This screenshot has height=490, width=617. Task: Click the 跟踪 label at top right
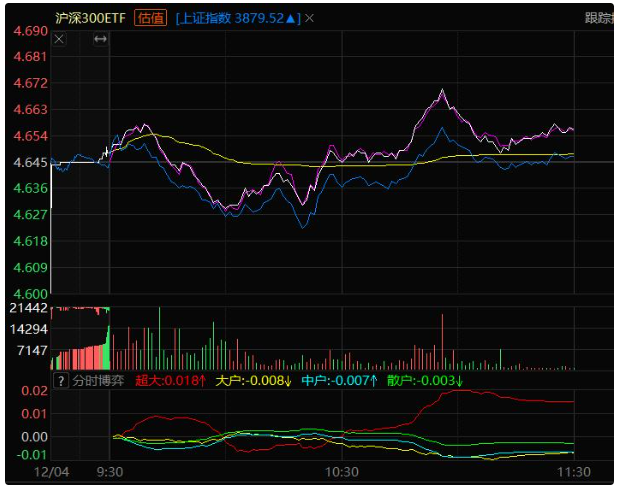[599, 18]
